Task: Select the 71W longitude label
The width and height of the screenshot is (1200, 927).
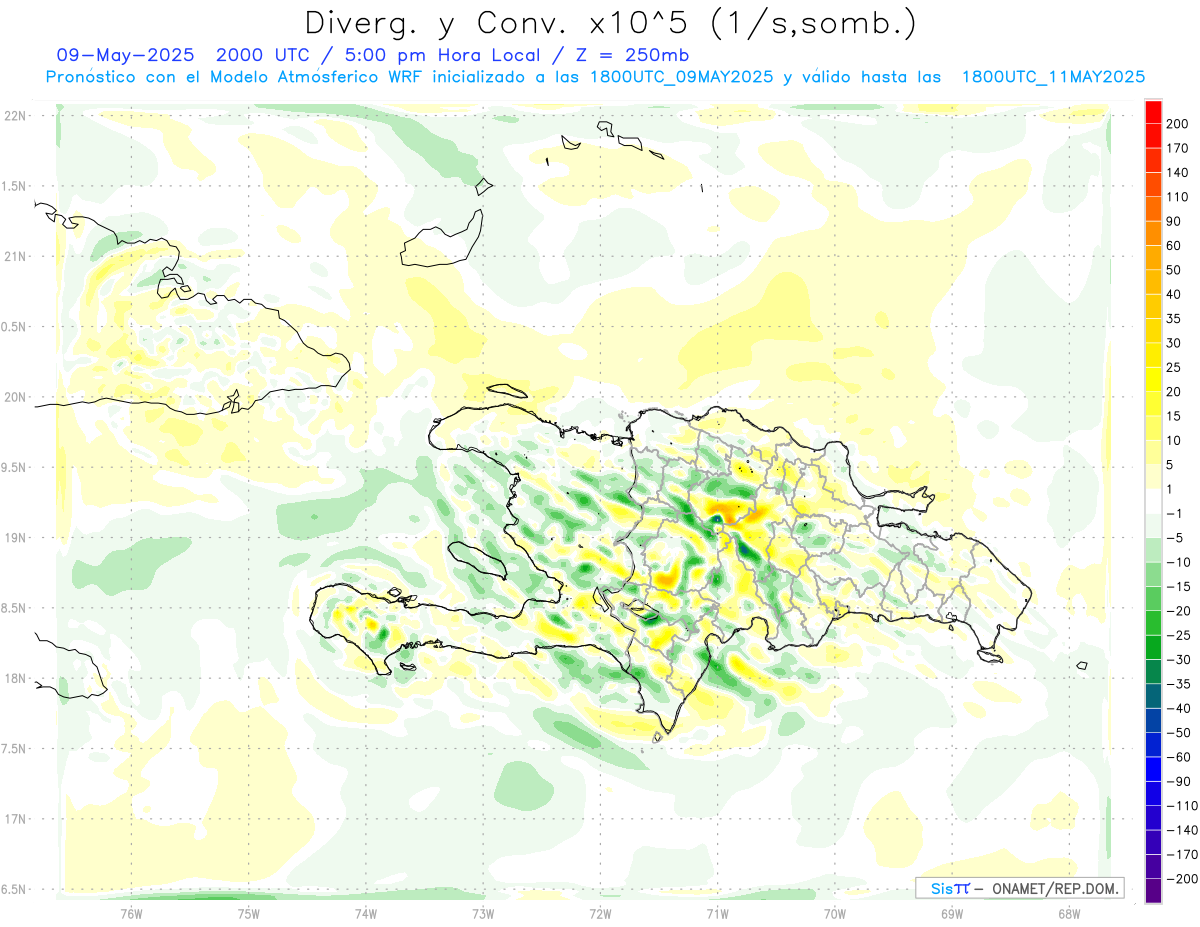Action: pos(717,914)
